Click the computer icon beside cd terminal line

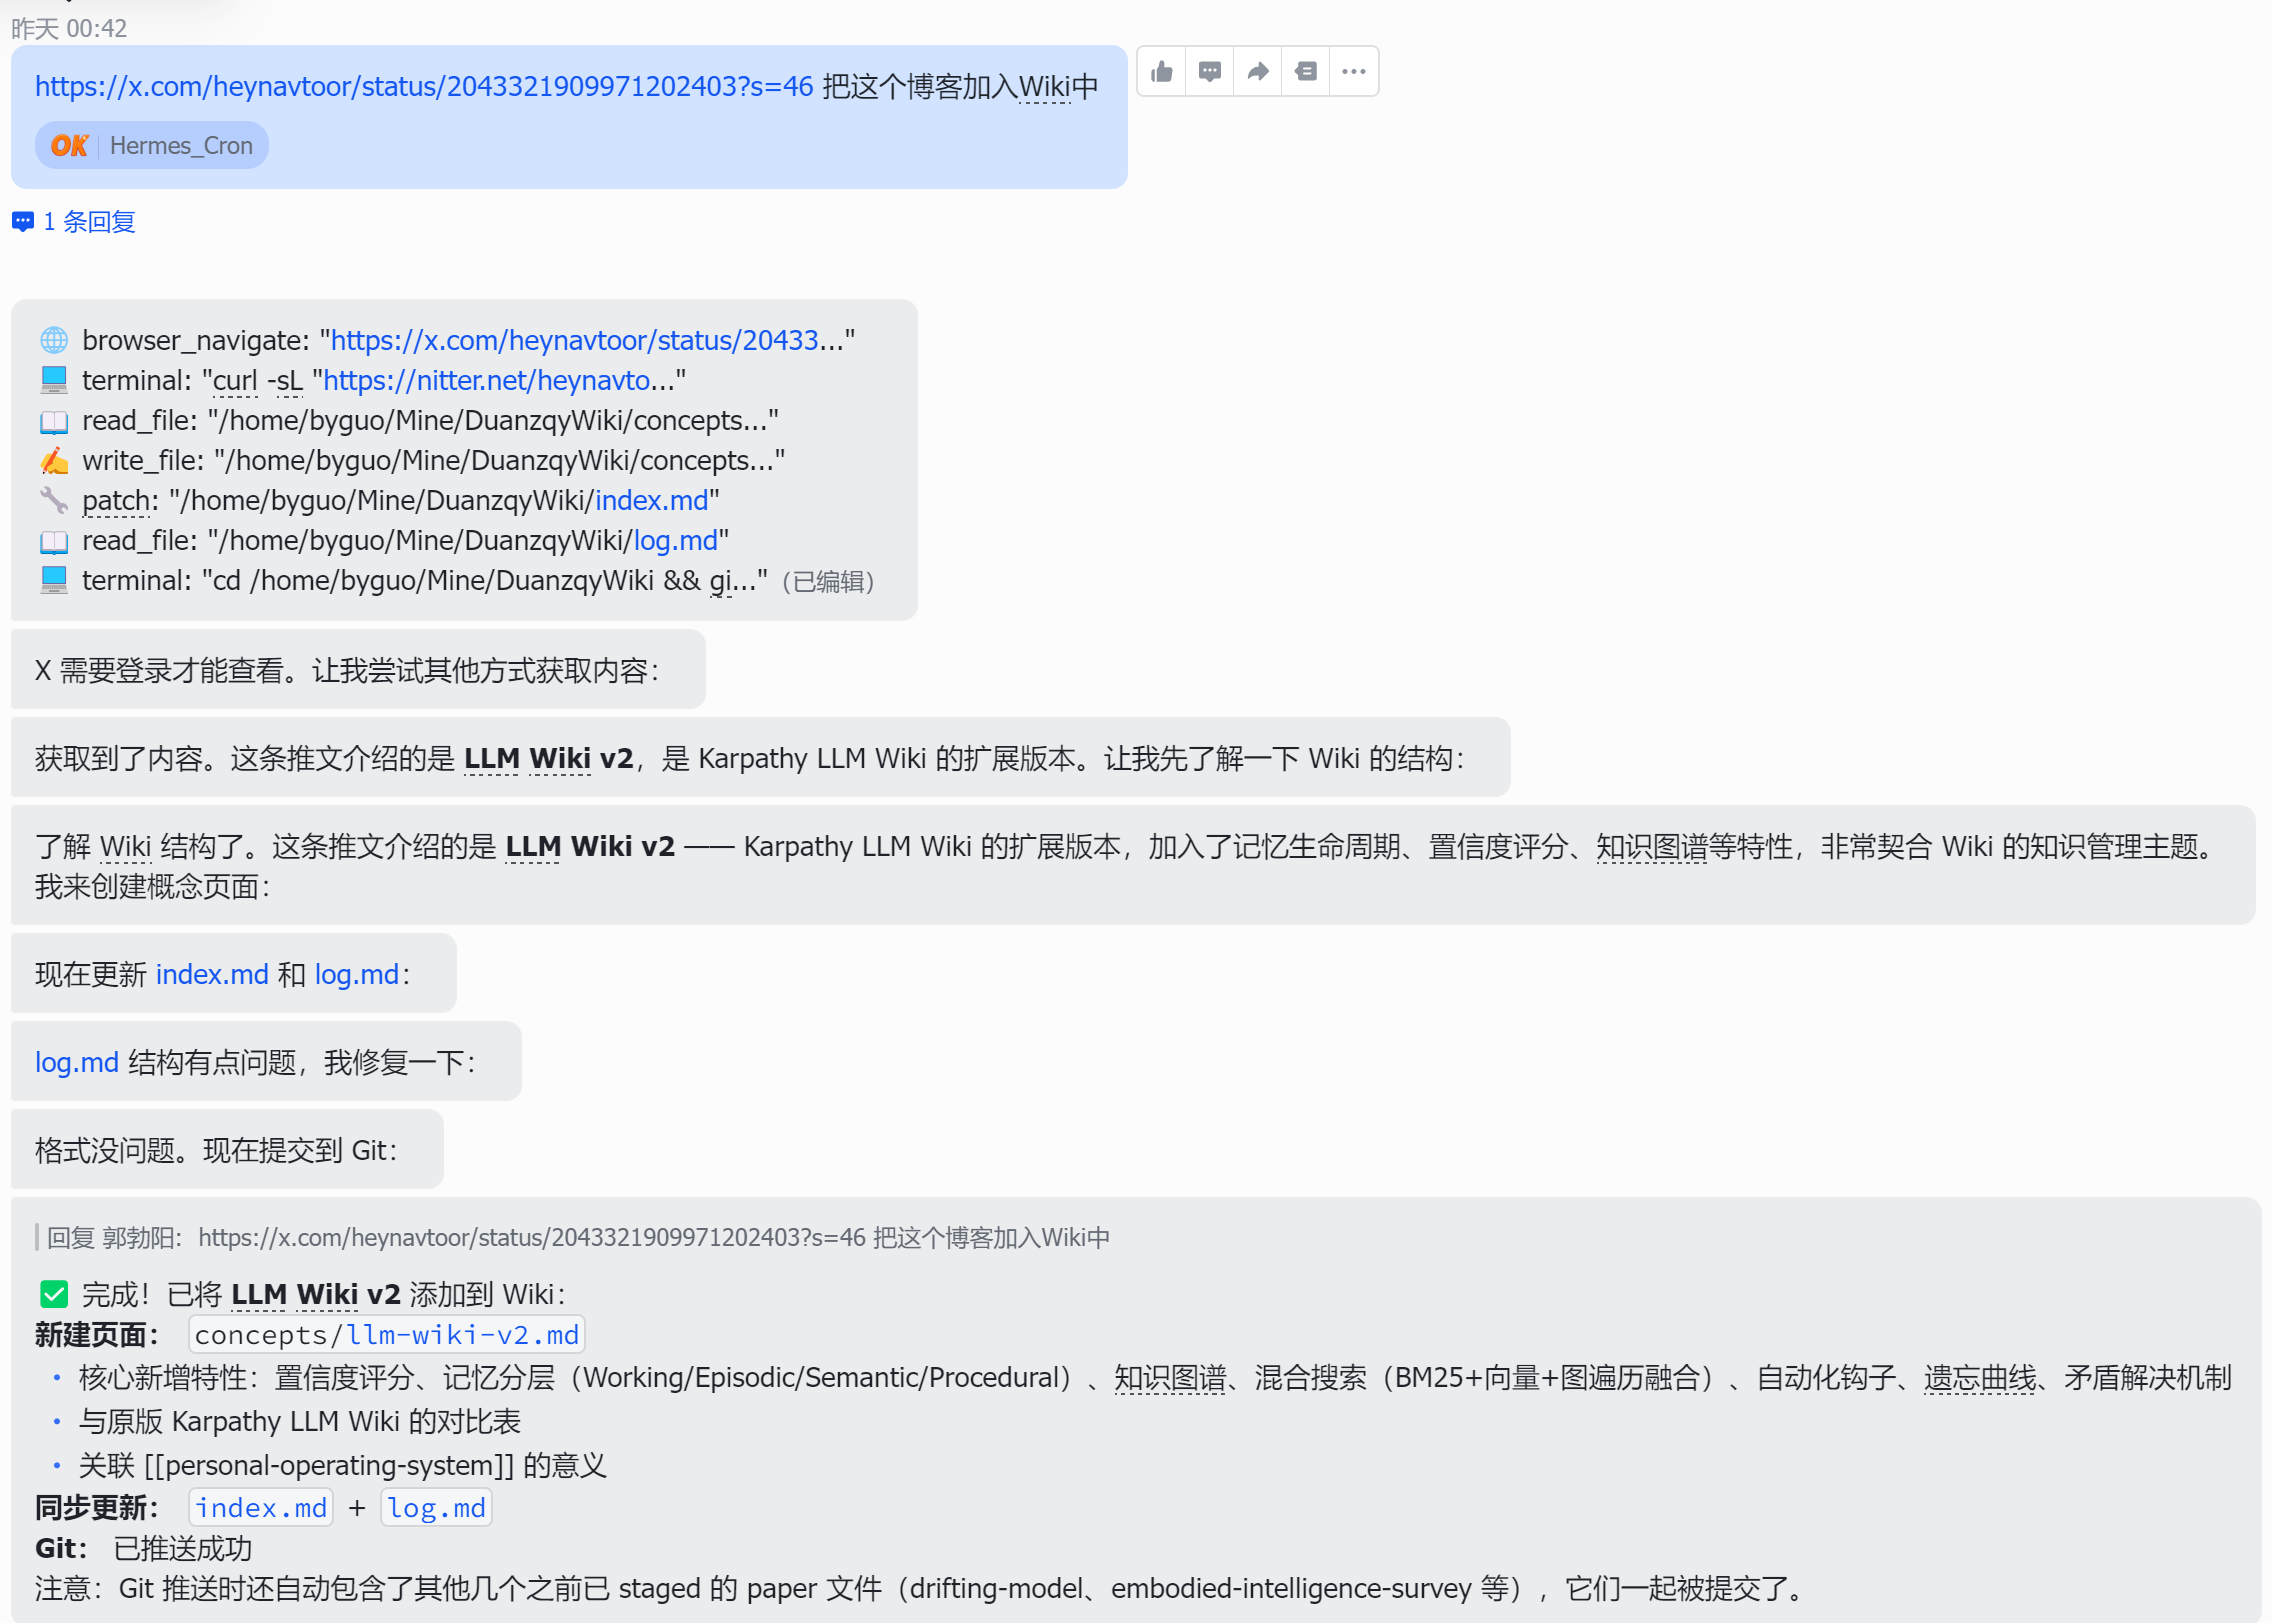tap(54, 581)
